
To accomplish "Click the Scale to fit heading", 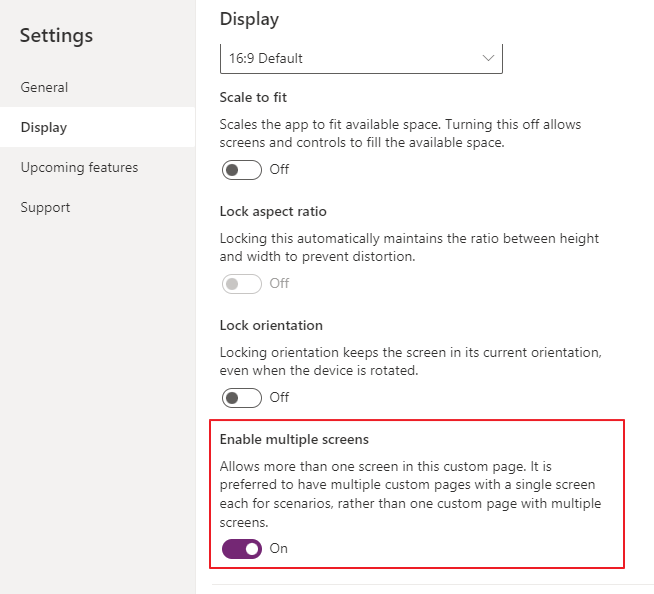I will pyautogui.click(x=254, y=97).
